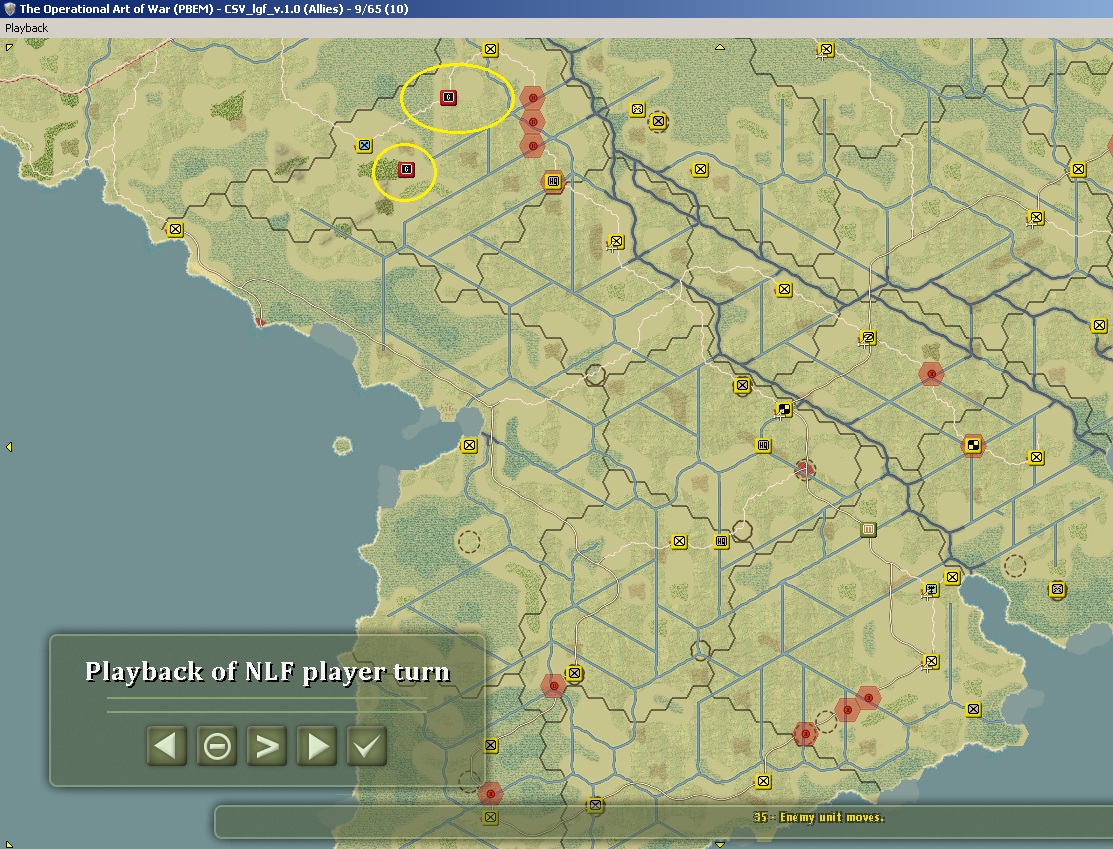This screenshot has width=1113, height=849.
Task: Finish playback with the checkmark button
Action: tap(367, 746)
